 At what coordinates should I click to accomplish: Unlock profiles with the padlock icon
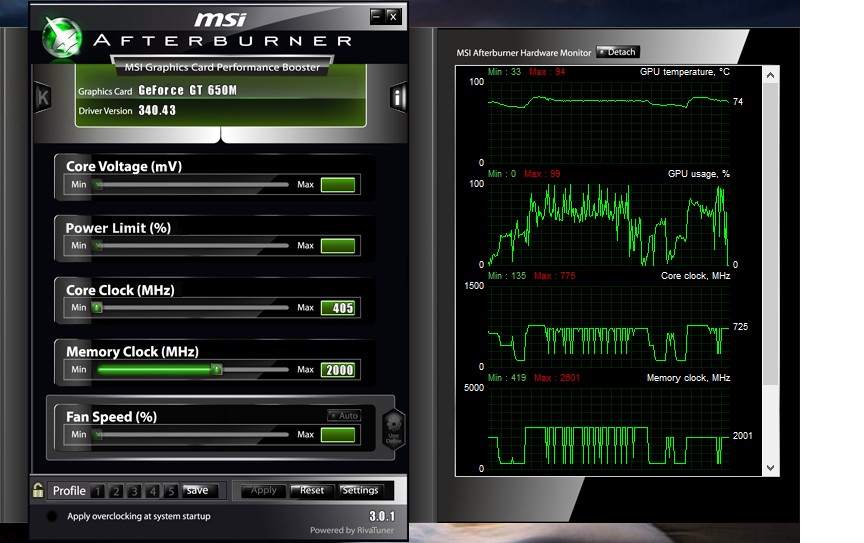[38, 490]
